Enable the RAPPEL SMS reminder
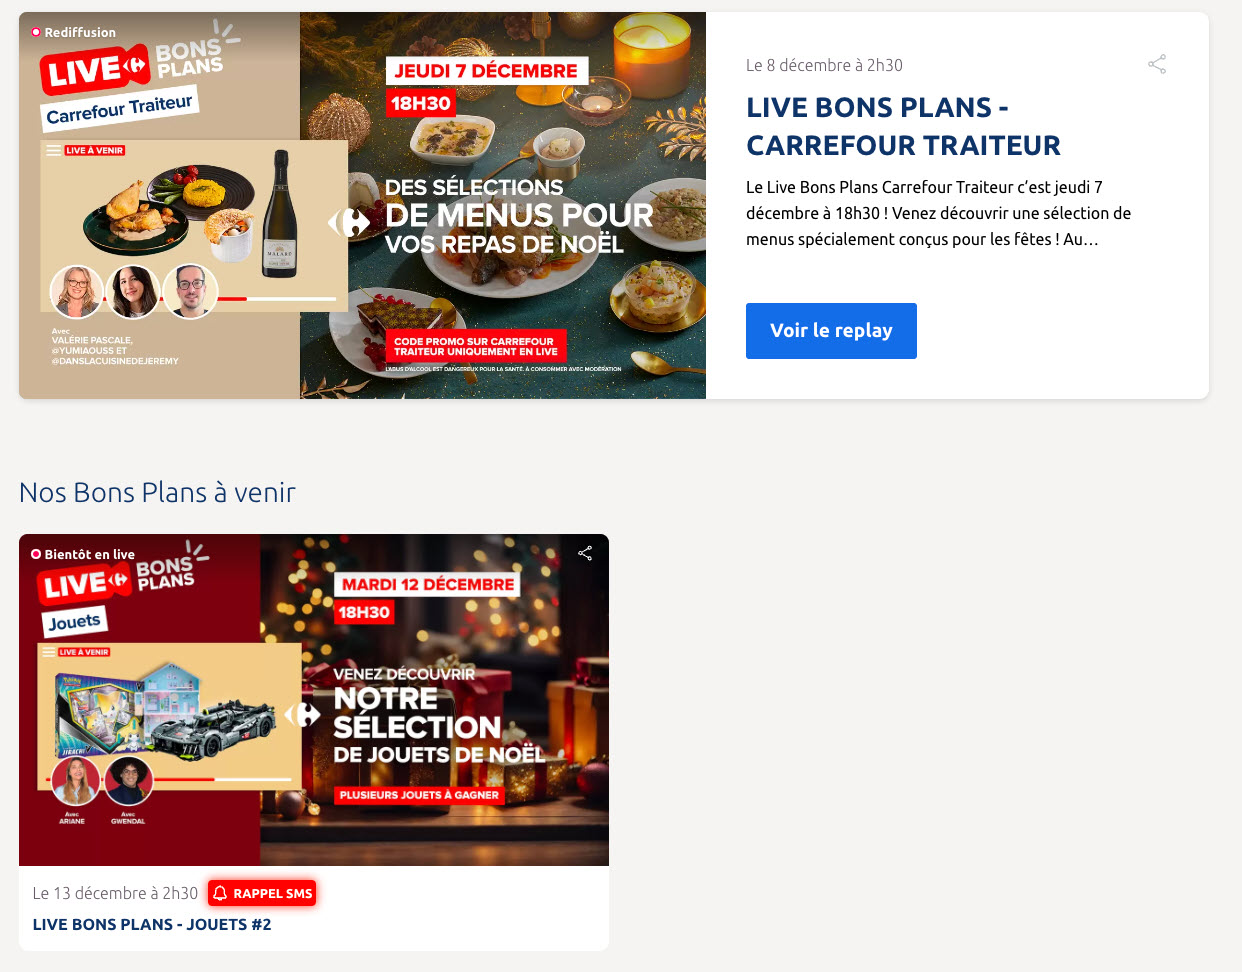This screenshot has height=972, width=1242. [262, 893]
